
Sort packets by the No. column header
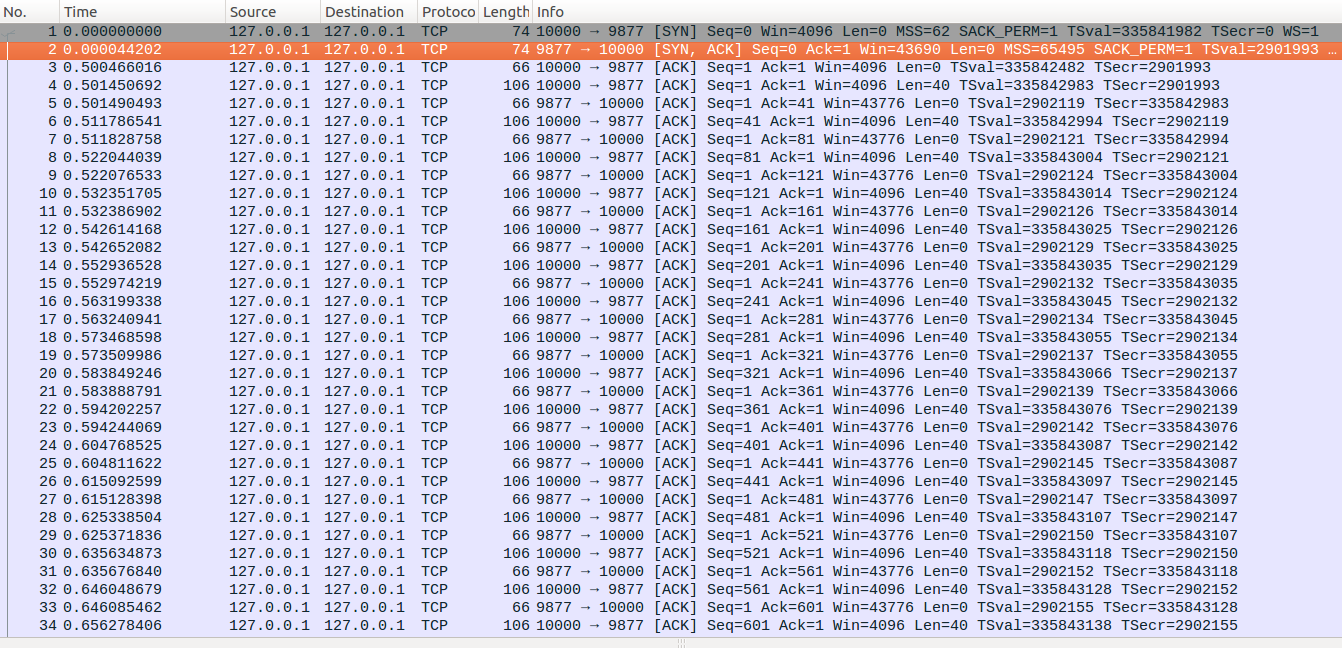tap(29, 12)
